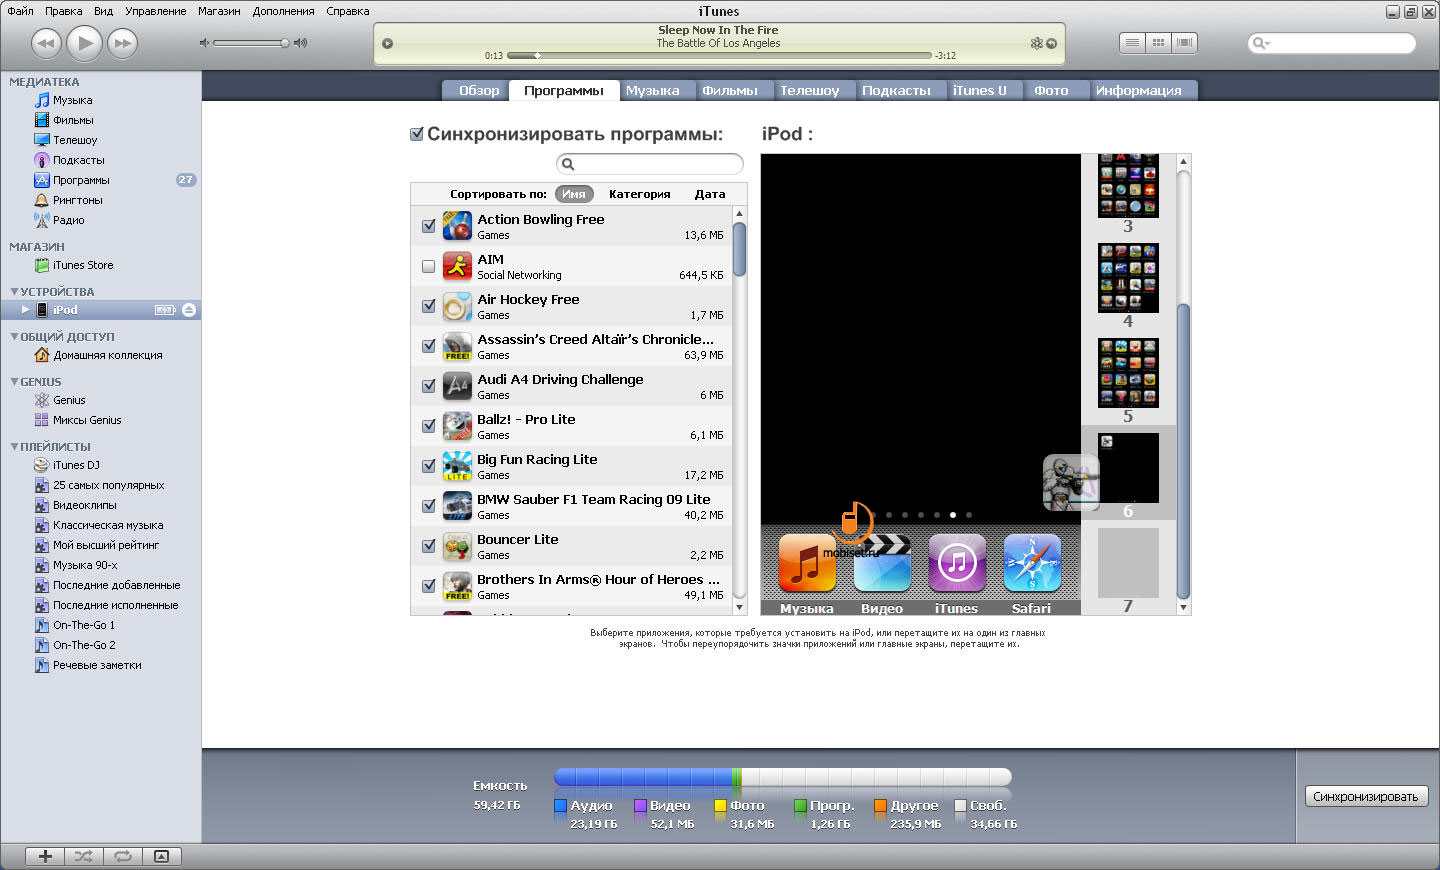
Task: Open iTunes Store in sidebar
Action: click(83, 265)
